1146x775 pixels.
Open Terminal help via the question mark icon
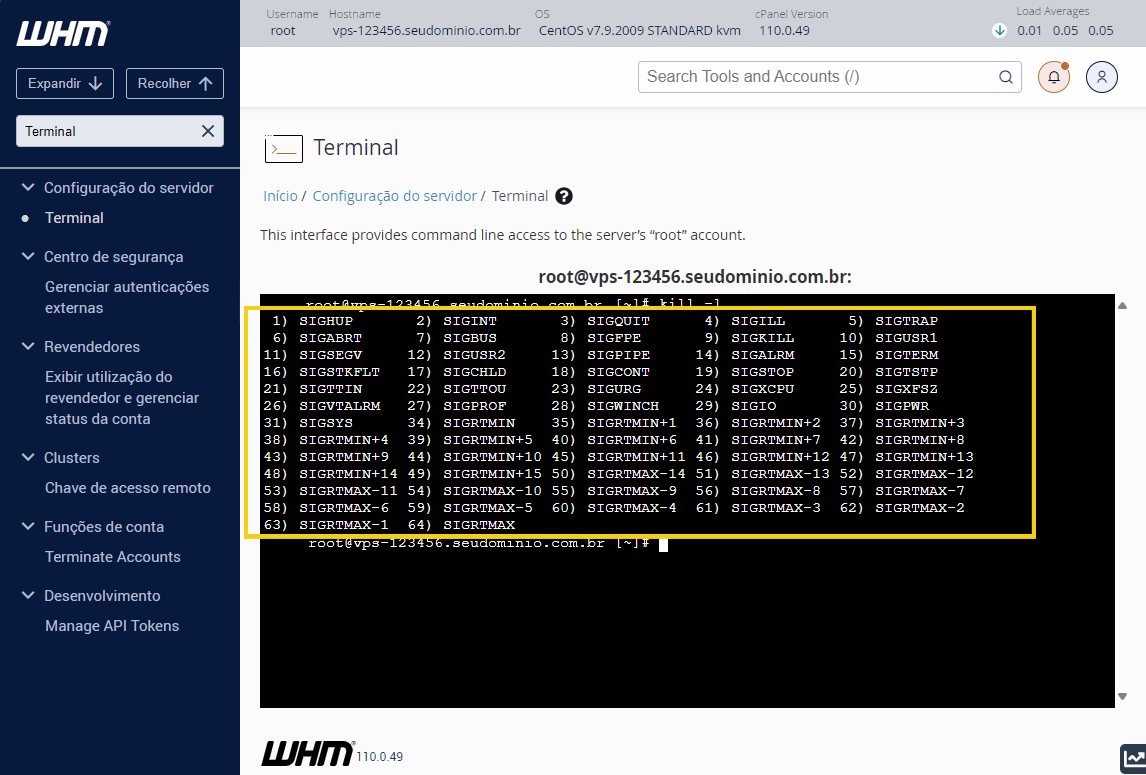click(x=563, y=196)
